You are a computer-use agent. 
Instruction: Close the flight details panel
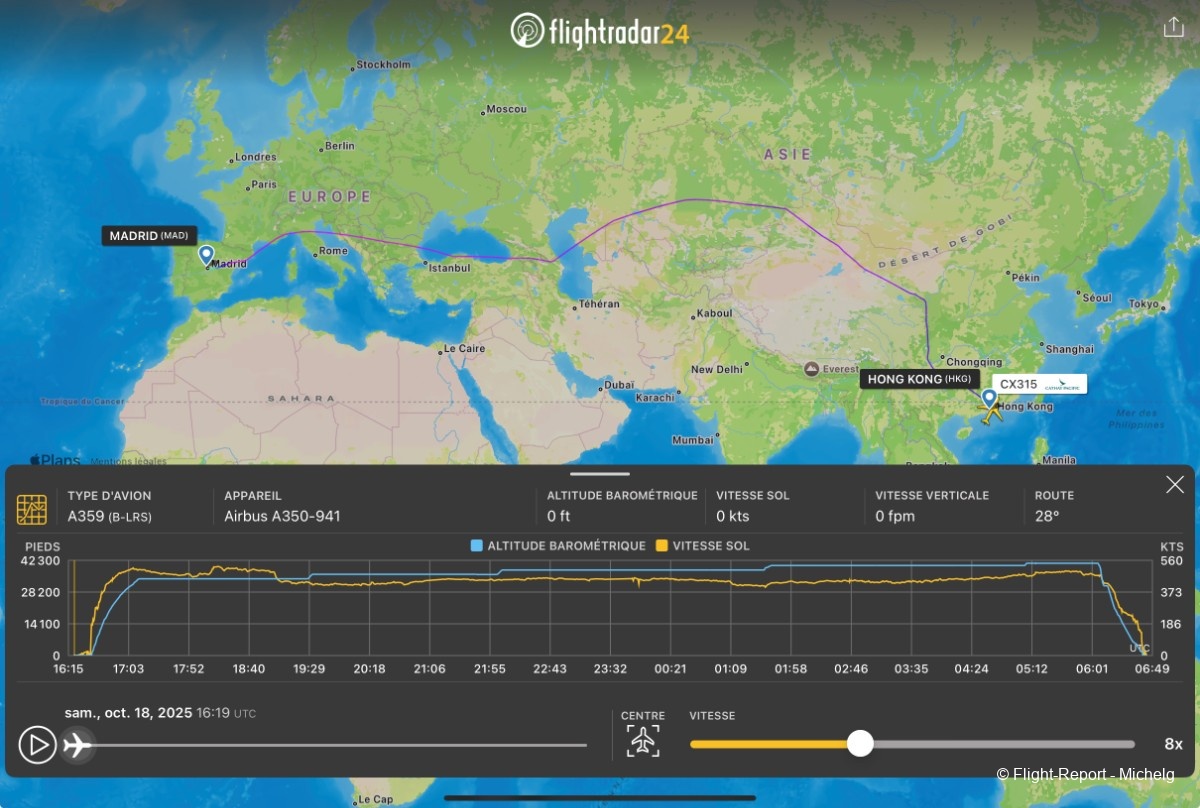1174,485
